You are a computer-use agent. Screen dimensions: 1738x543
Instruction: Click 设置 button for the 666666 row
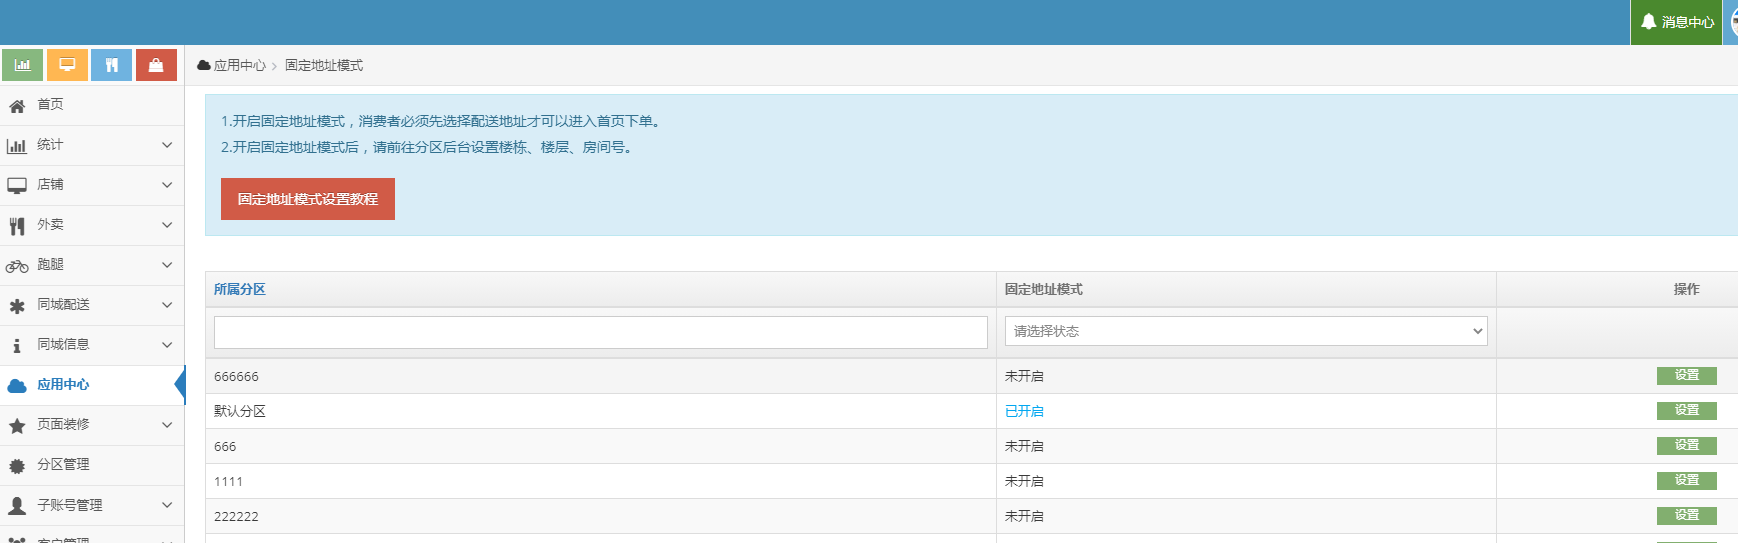pos(1686,375)
